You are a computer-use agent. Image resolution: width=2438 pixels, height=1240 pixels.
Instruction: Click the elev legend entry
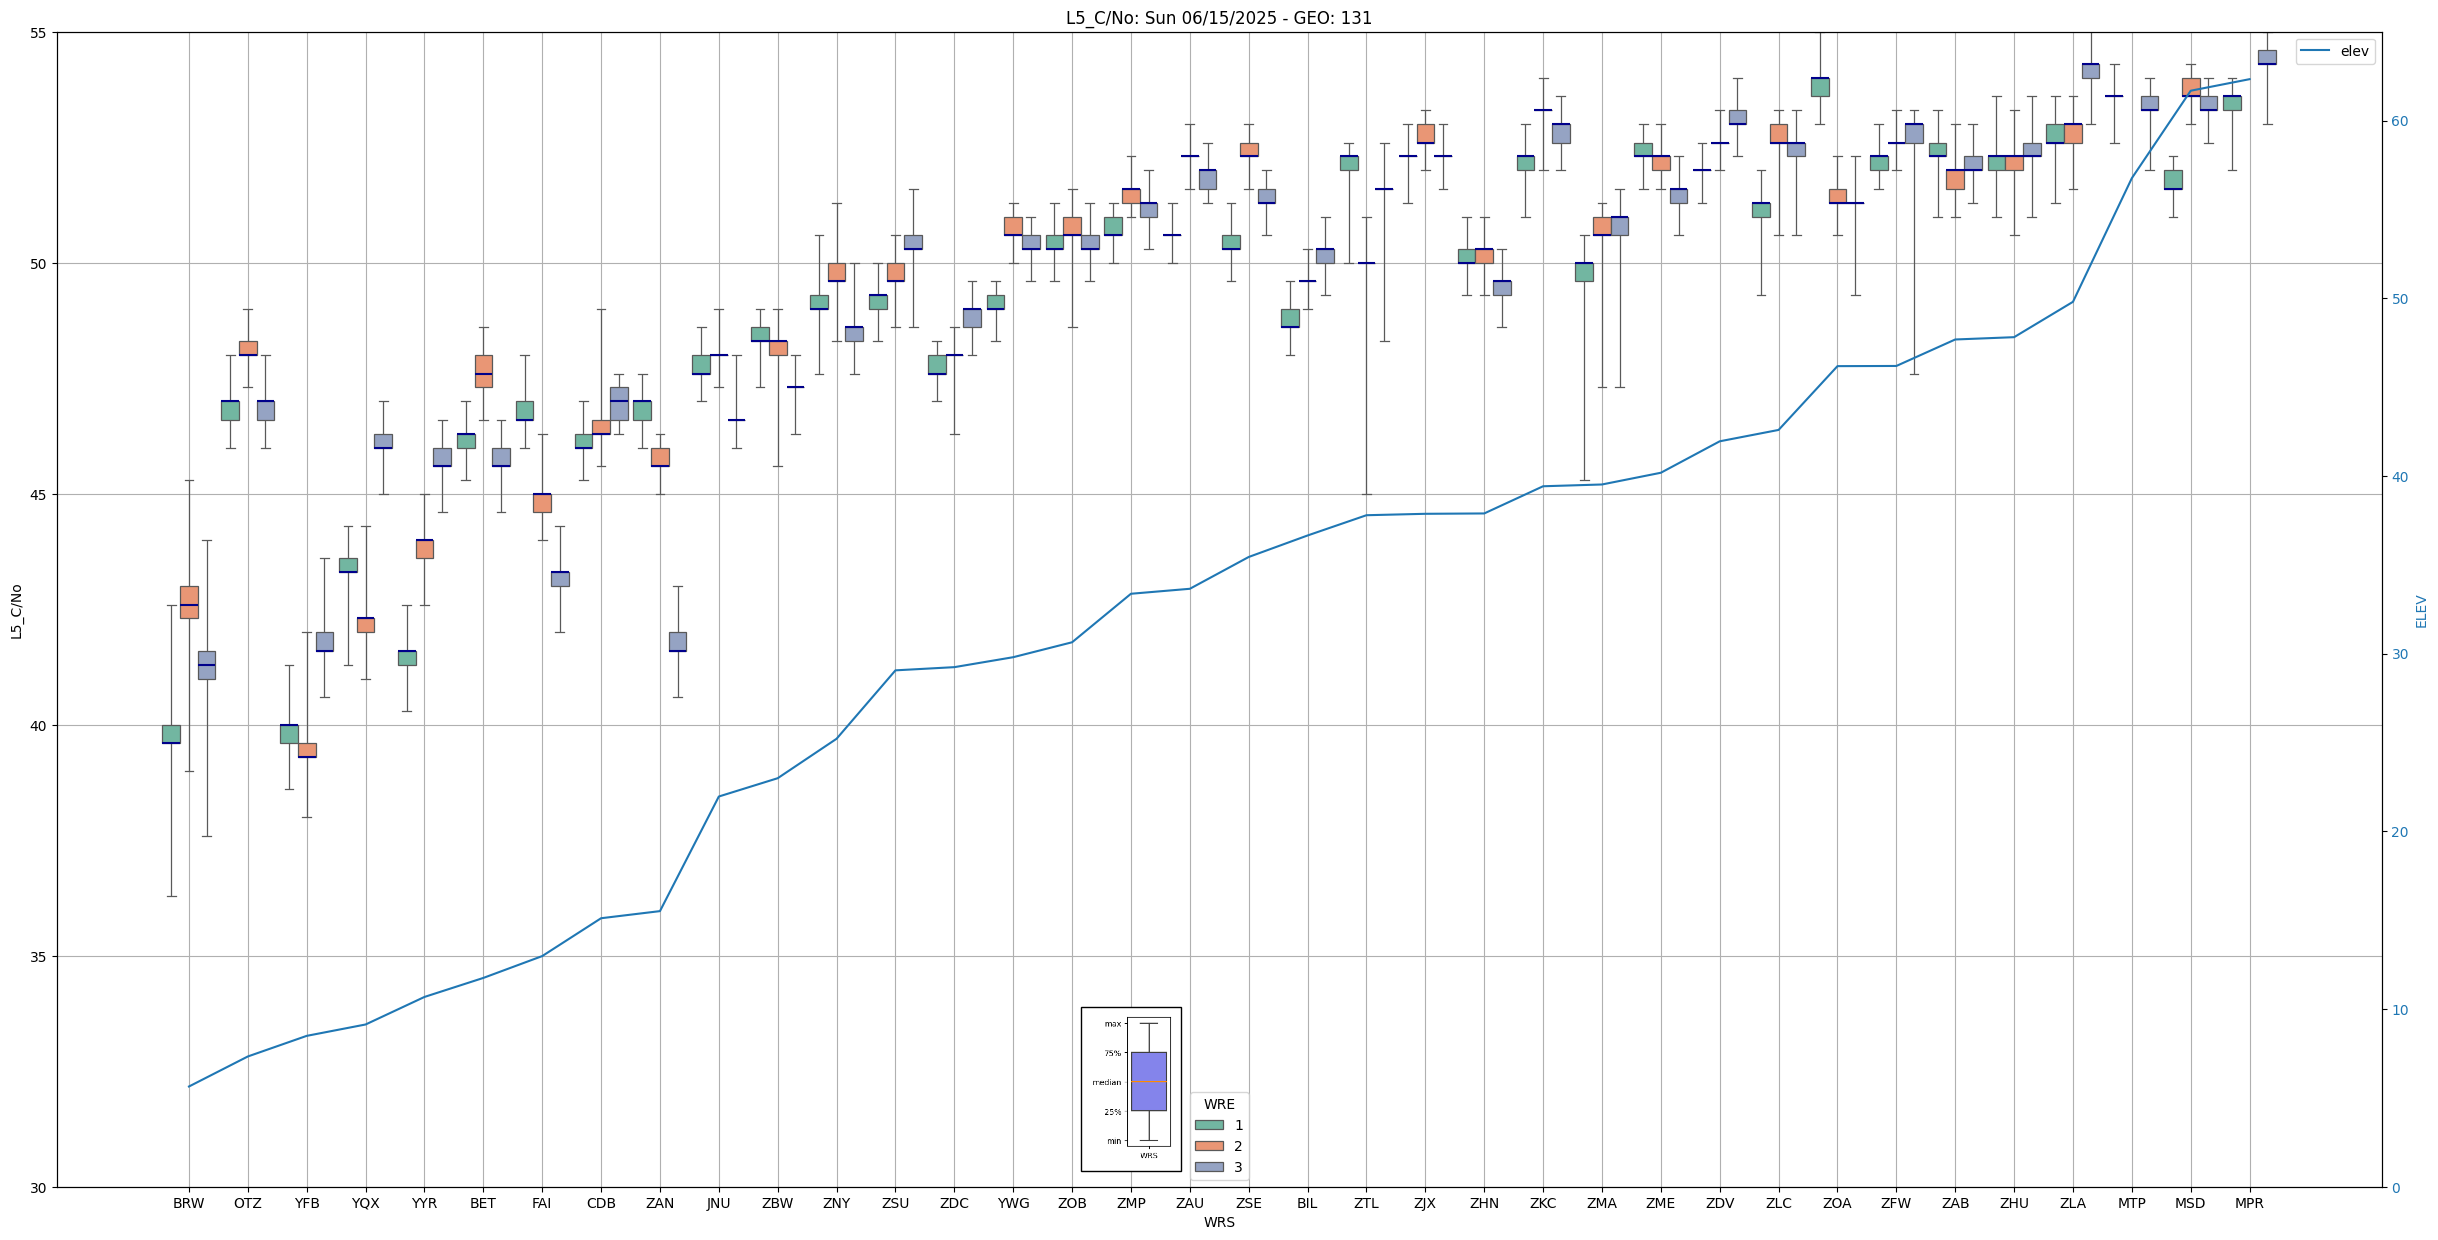click(x=2334, y=52)
